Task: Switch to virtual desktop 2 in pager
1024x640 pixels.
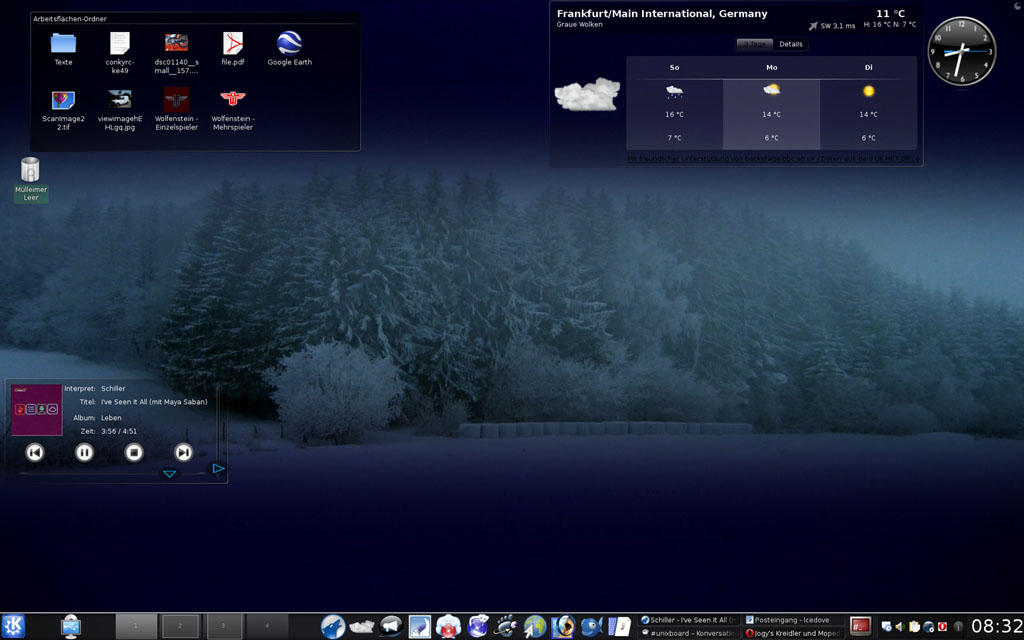Action: [x=180, y=626]
